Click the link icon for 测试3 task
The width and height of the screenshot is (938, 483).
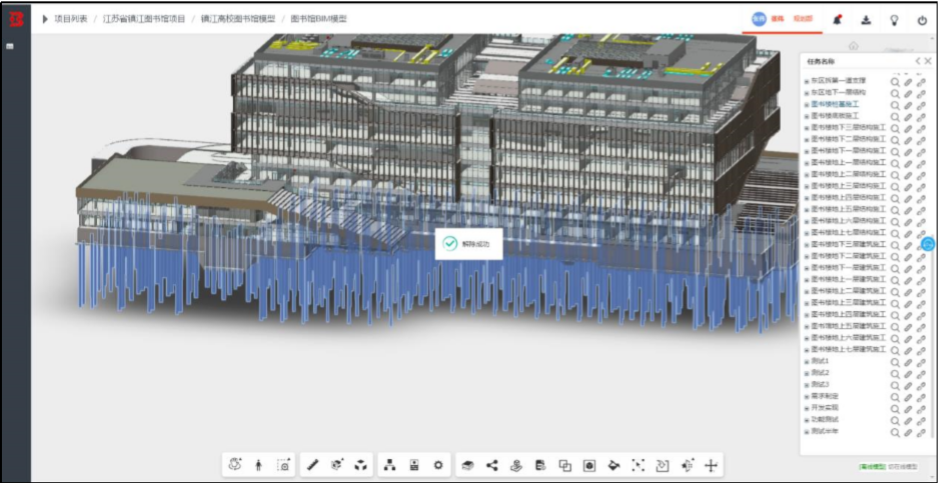pos(921,385)
